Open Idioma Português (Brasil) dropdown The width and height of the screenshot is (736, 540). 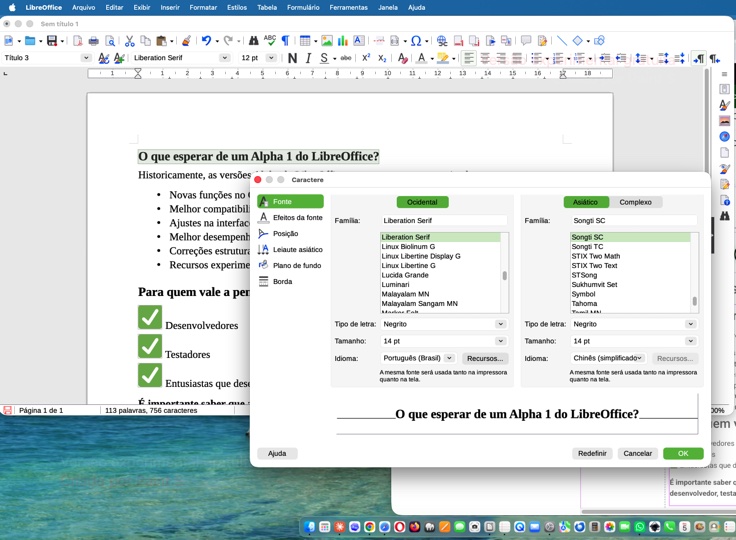tap(449, 358)
